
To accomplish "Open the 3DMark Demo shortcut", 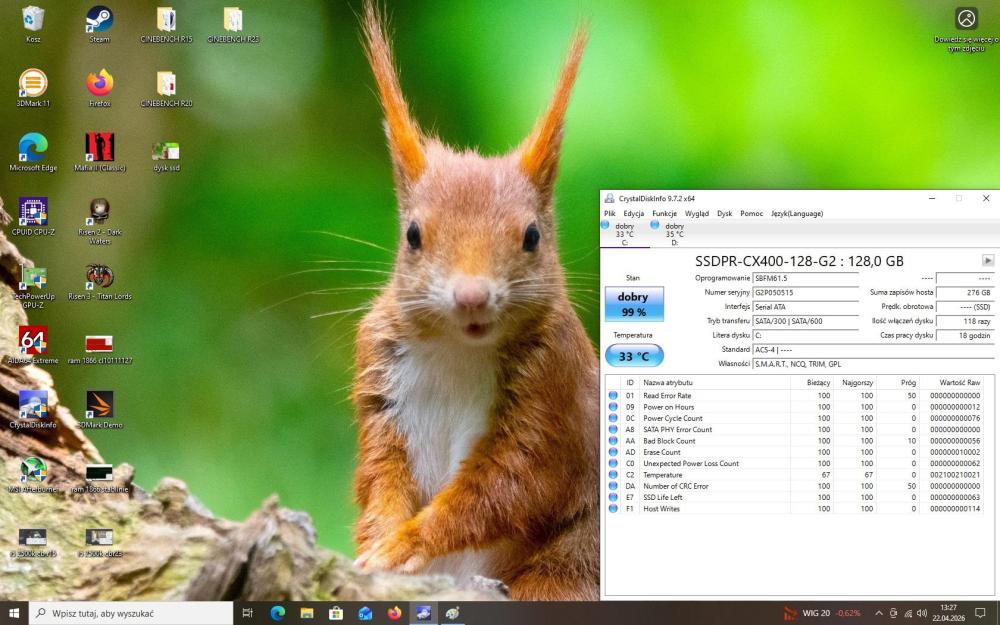I will pyautogui.click(x=99, y=409).
